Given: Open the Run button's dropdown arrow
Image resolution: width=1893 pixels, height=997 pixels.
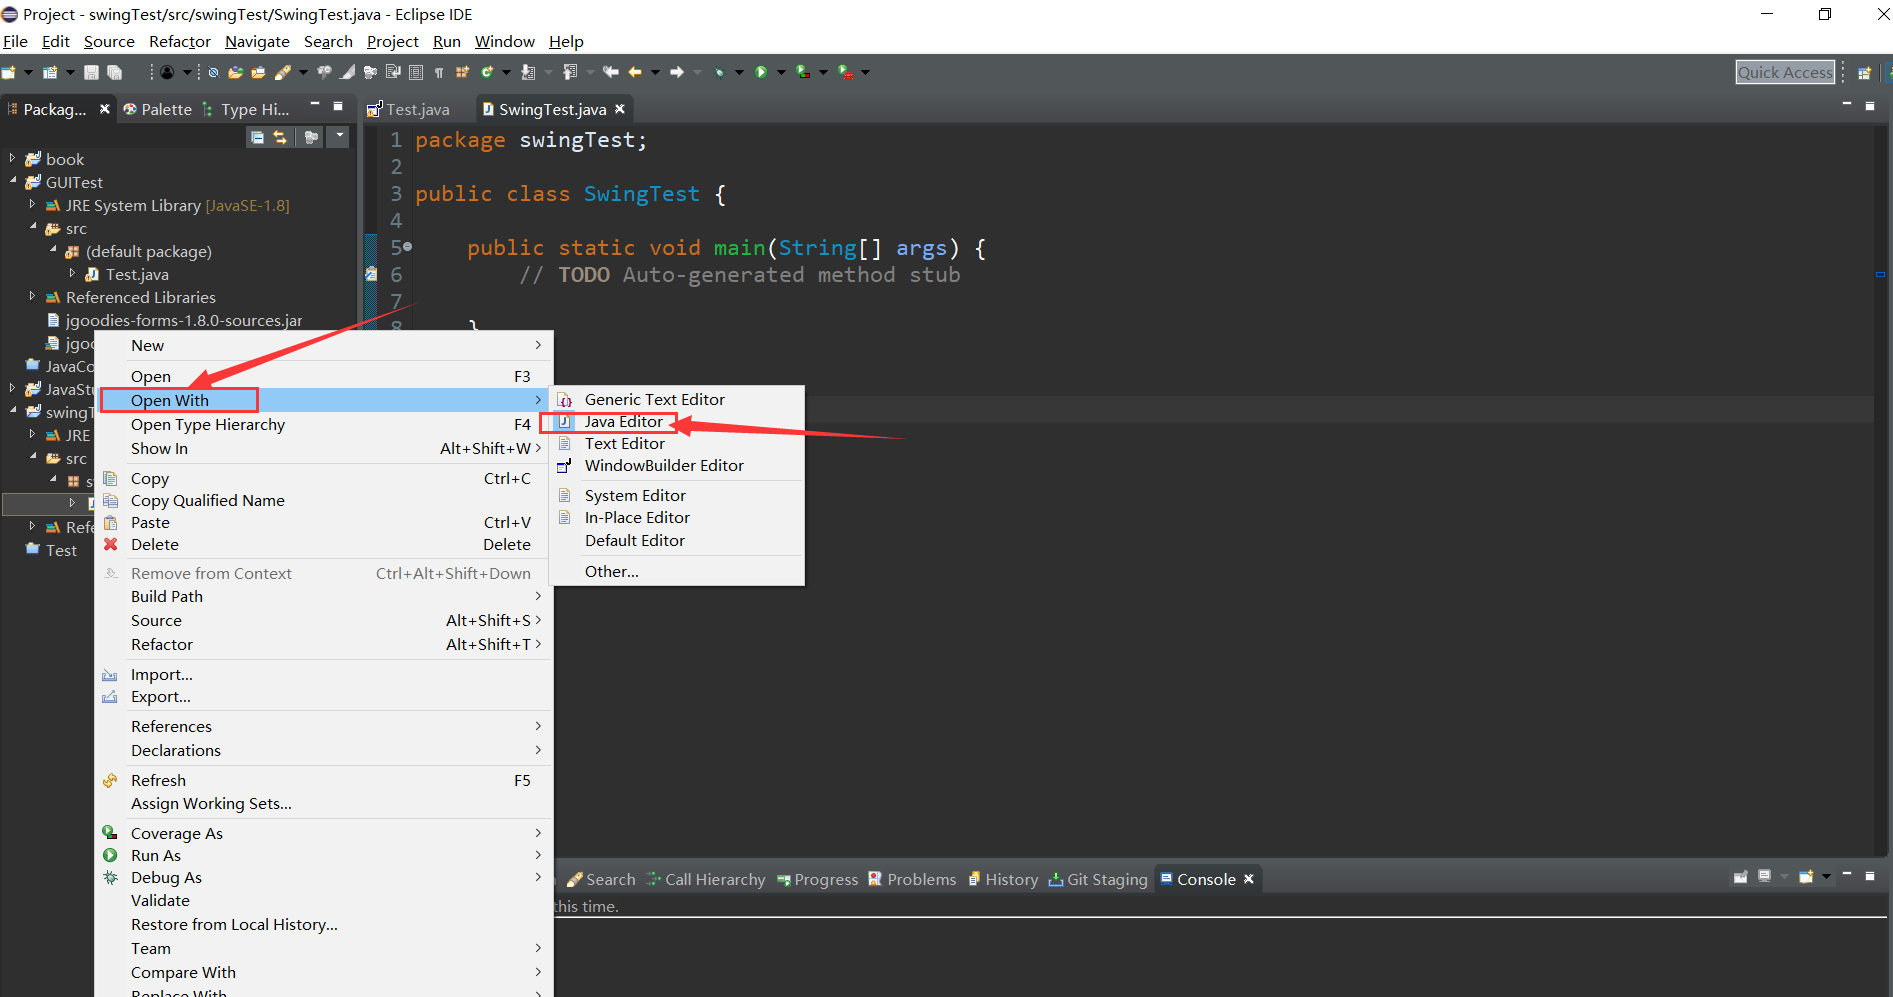Looking at the screenshot, I should [x=781, y=71].
